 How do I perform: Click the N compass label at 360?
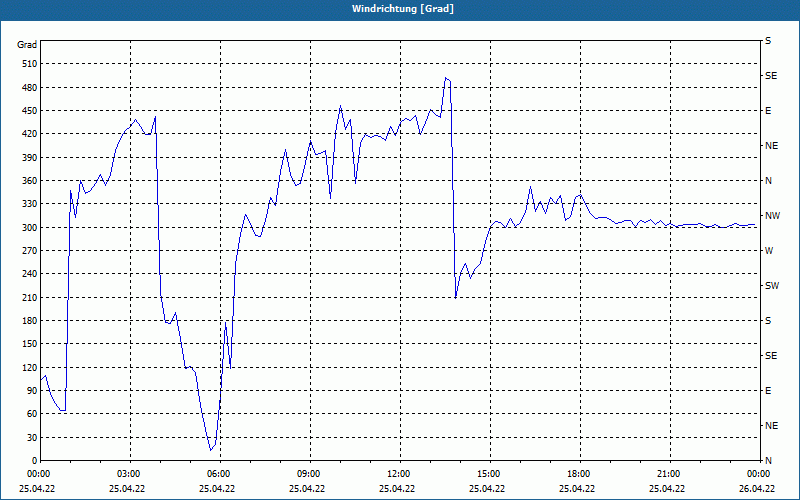click(768, 181)
